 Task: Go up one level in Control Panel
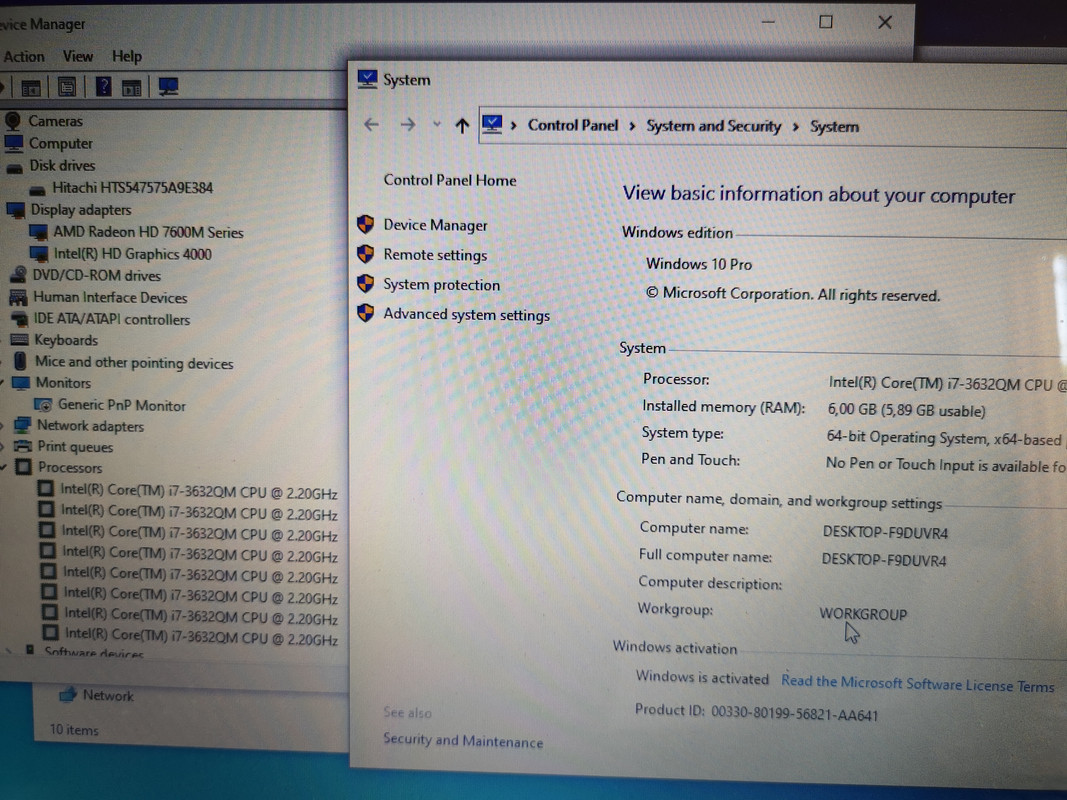462,125
